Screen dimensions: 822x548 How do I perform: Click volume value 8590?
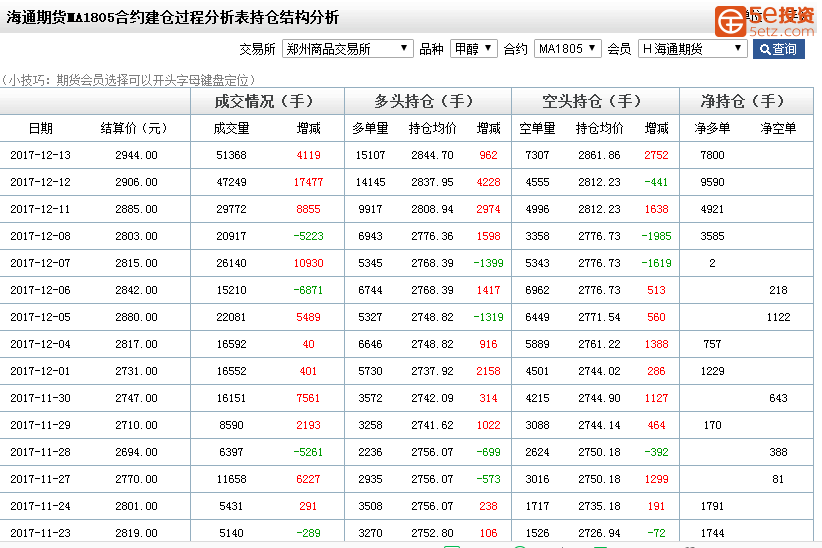[231, 425]
